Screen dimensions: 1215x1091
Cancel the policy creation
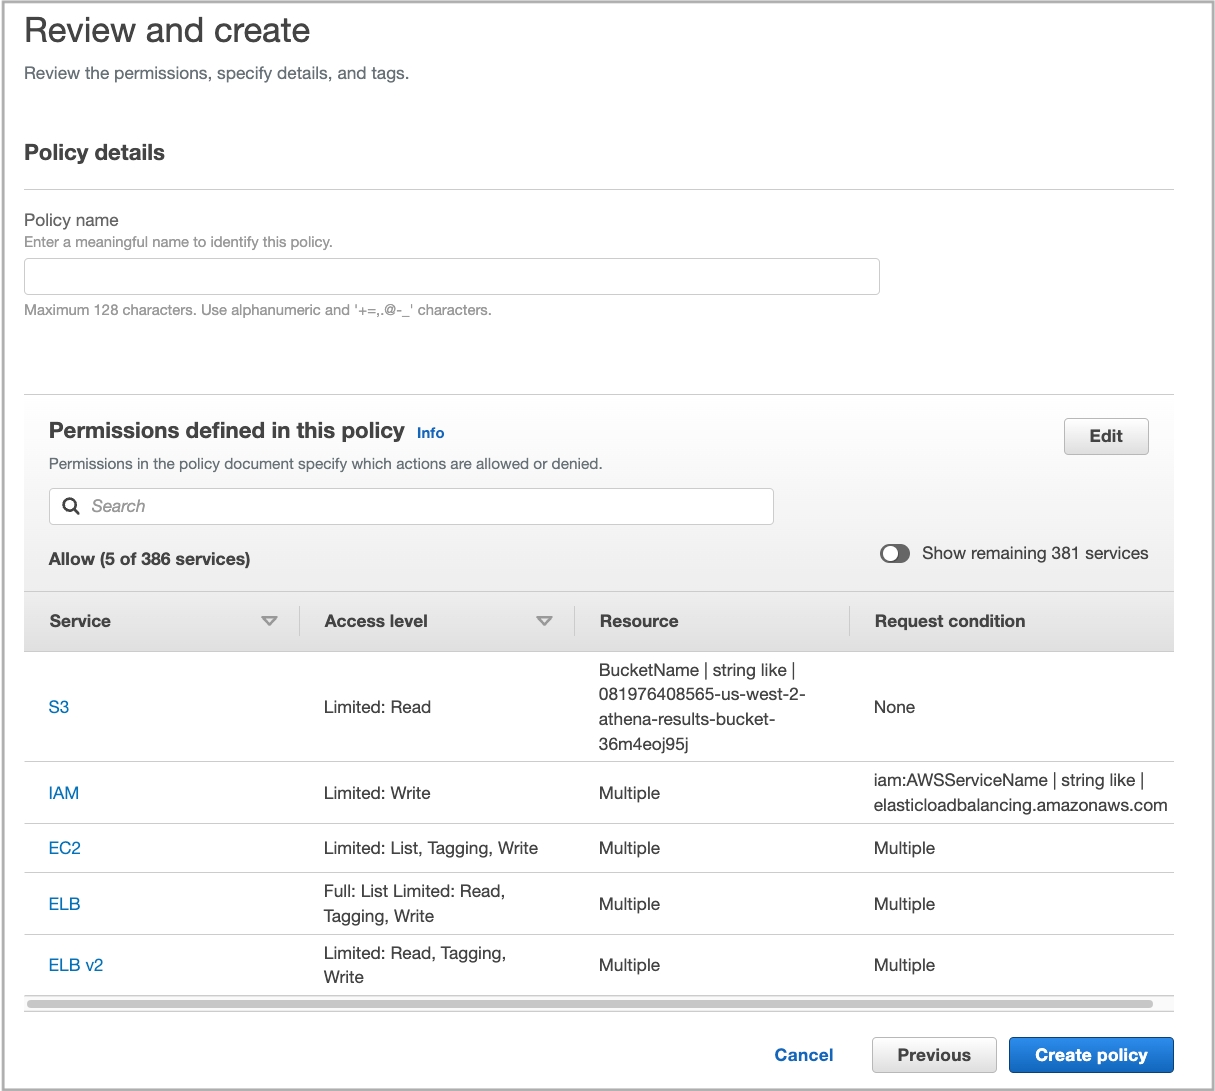(x=803, y=1054)
